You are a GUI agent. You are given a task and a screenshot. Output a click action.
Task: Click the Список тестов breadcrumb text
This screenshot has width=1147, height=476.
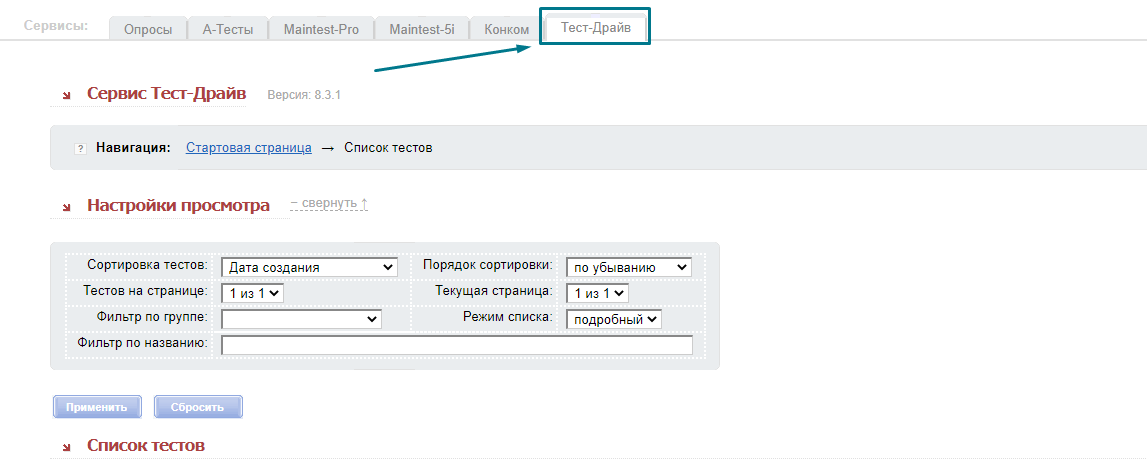click(388, 148)
